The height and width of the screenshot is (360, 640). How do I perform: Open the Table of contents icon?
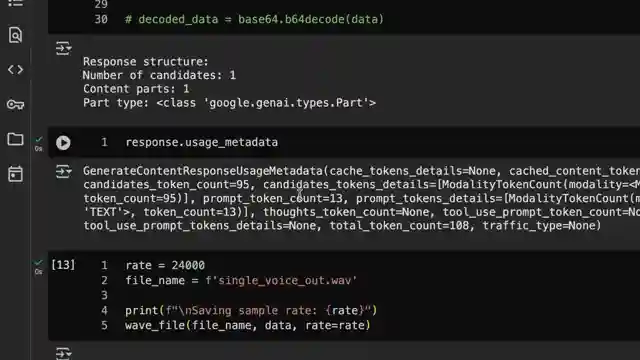coord(16,3)
